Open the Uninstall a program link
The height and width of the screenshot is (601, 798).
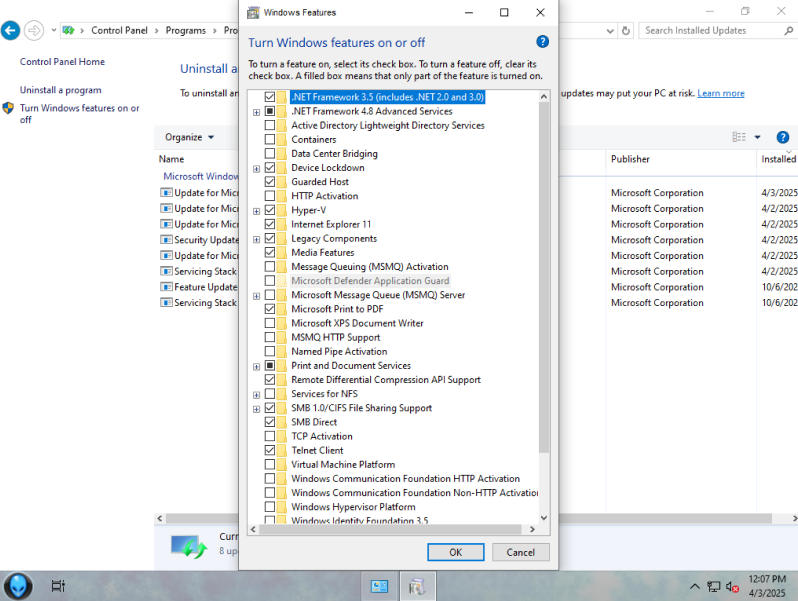(x=61, y=90)
